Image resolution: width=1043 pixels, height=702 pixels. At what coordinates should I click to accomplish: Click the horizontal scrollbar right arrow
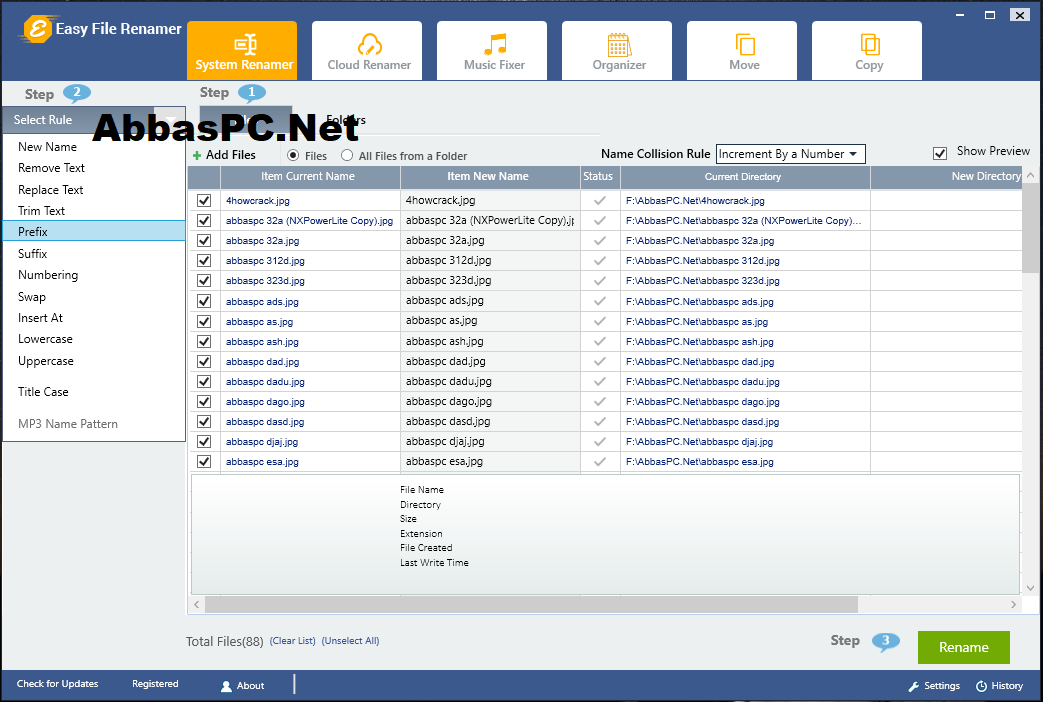(x=1013, y=604)
